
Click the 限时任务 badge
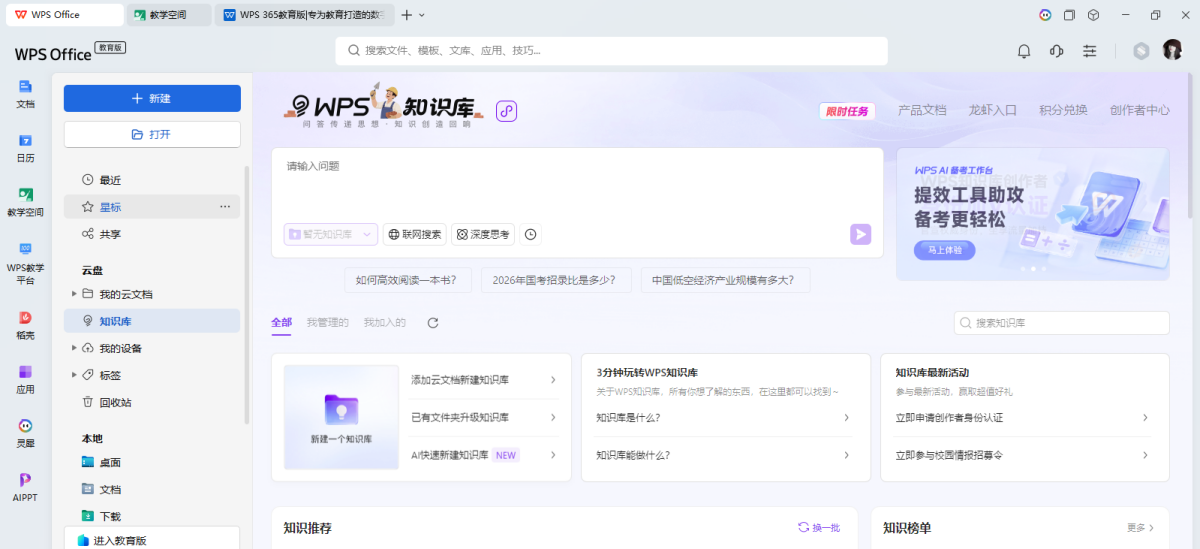pyautogui.click(x=847, y=111)
